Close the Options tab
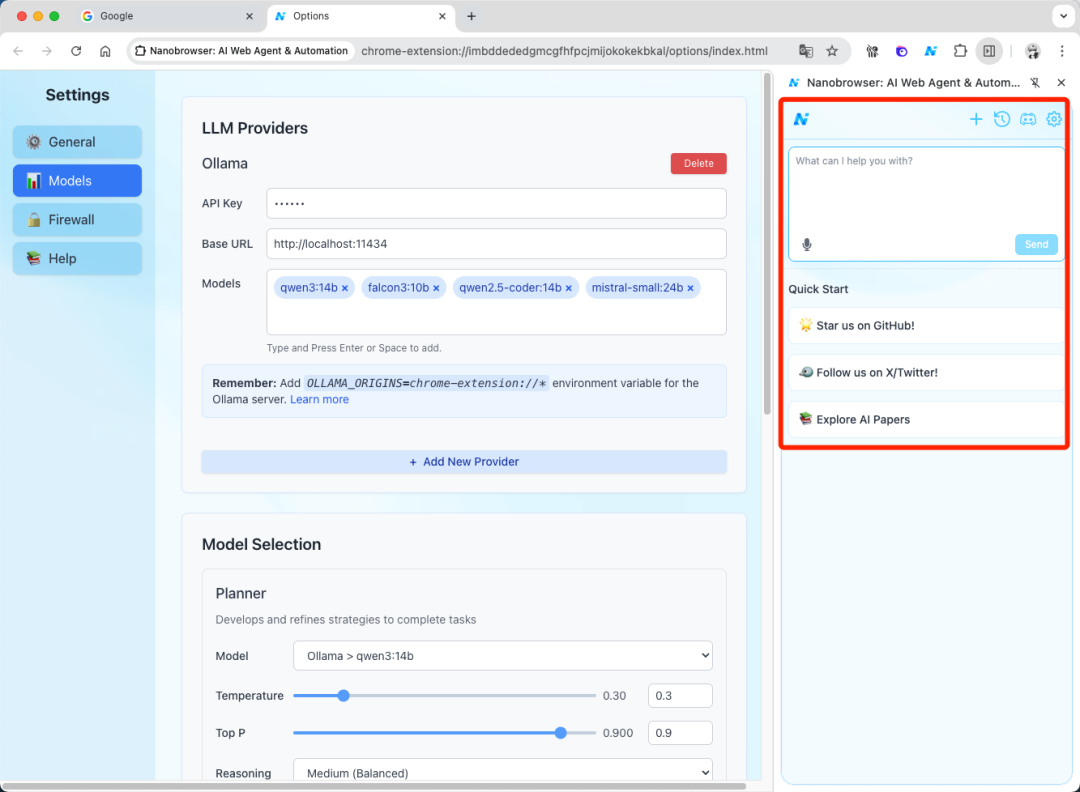Image resolution: width=1080 pixels, height=792 pixels. tap(442, 16)
